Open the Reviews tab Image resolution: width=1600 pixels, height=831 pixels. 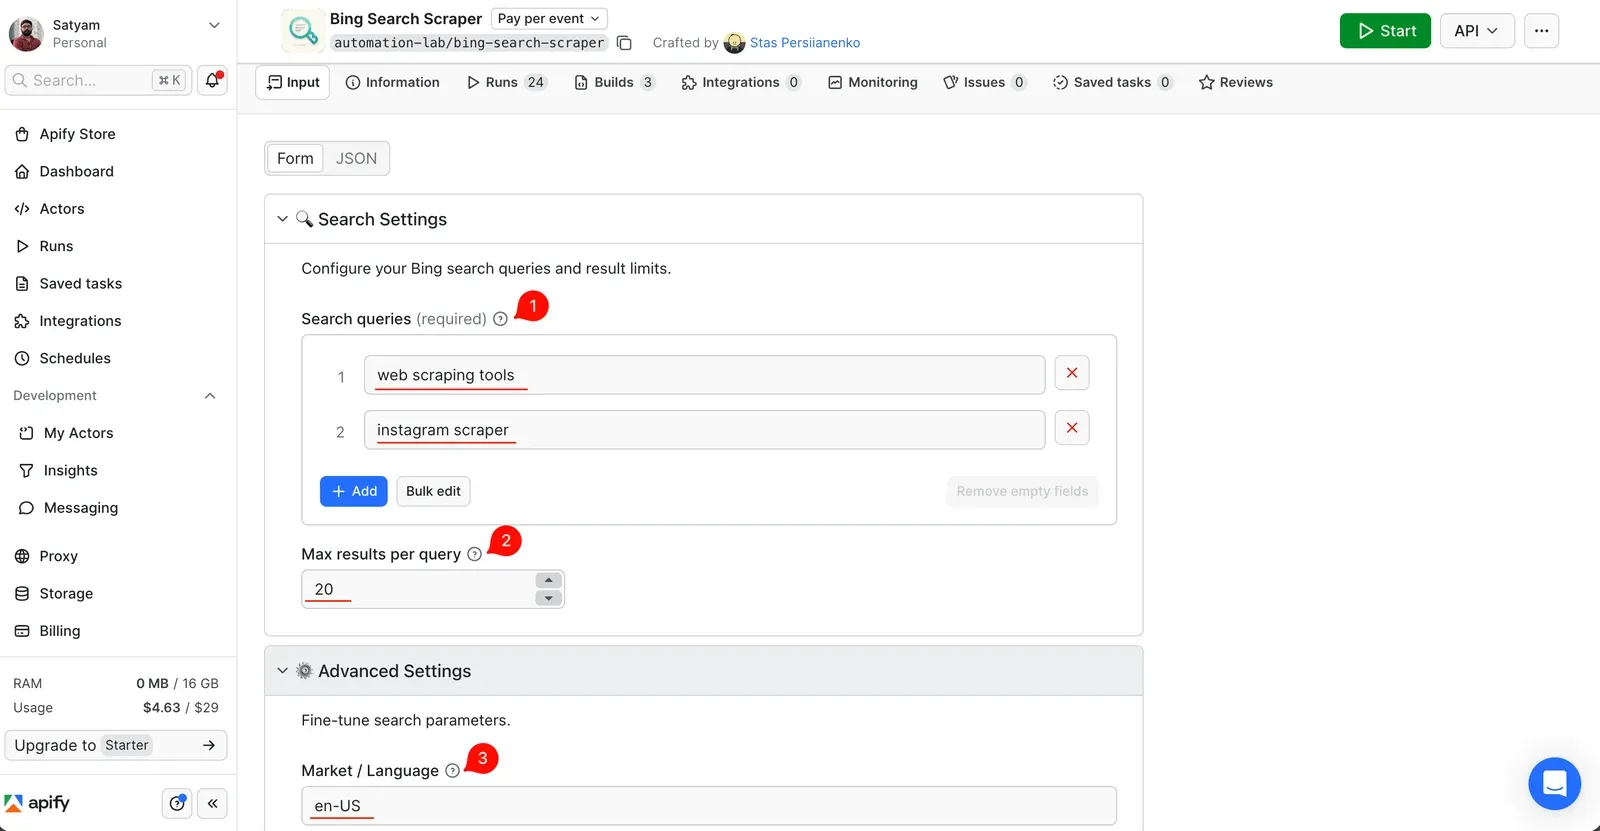pyautogui.click(x=1236, y=82)
